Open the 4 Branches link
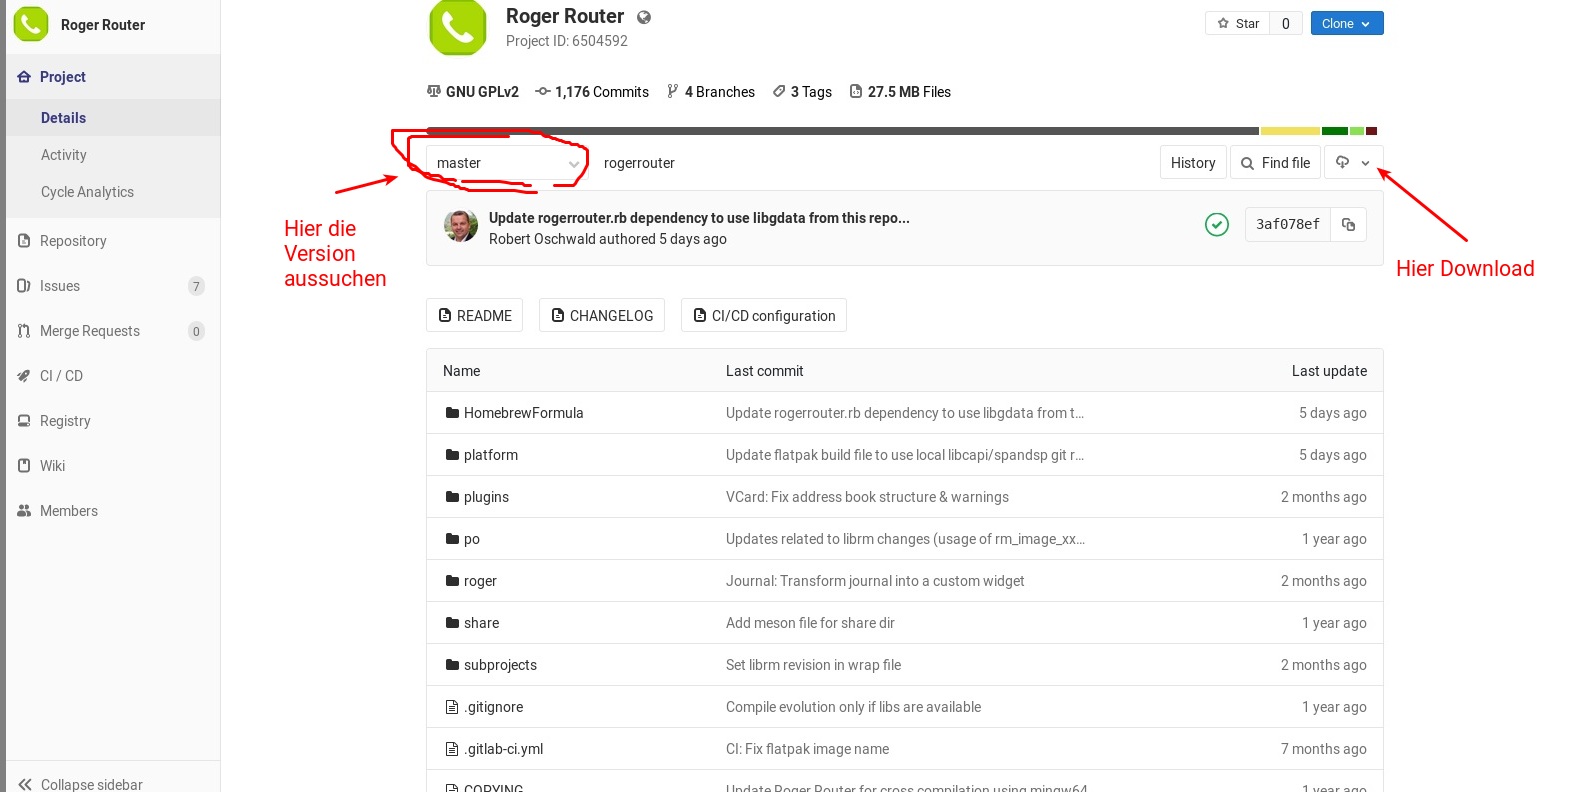This screenshot has width=1575, height=792. click(x=711, y=92)
